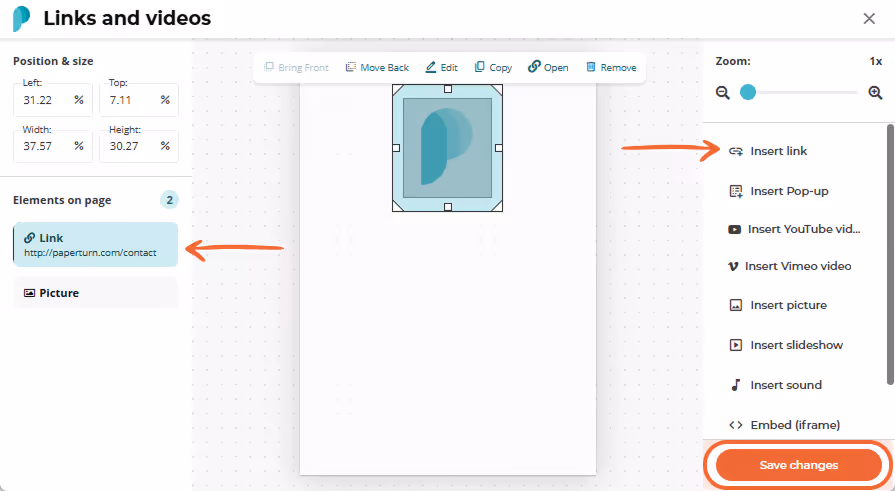Click the YouTube play icon
This screenshot has width=895, height=491.
(734, 230)
